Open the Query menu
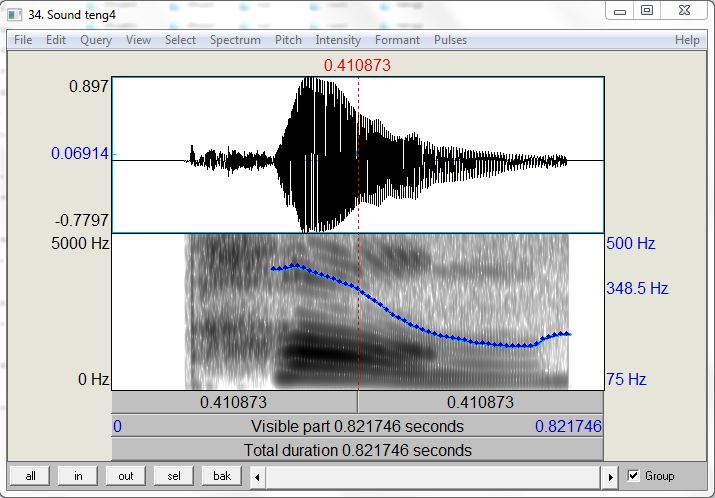The width and height of the screenshot is (715, 498). tap(96, 40)
